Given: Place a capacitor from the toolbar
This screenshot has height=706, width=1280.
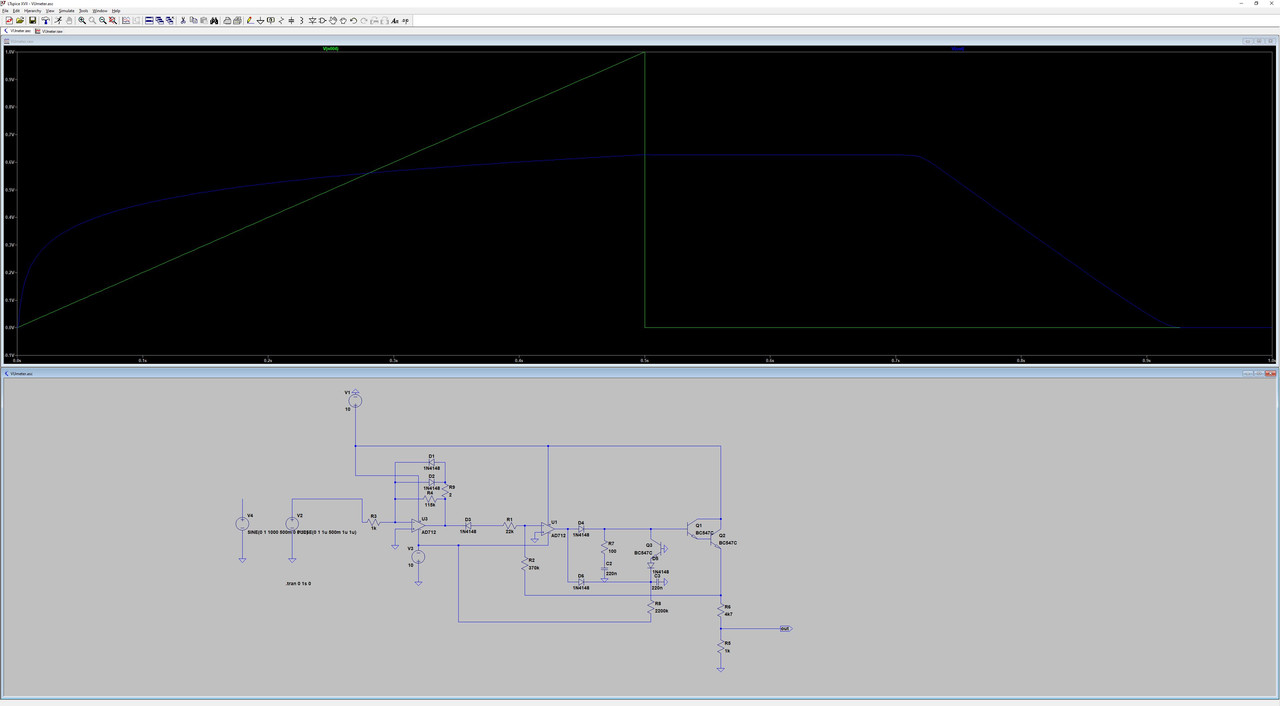Looking at the screenshot, I should click(x=291, y=20).
